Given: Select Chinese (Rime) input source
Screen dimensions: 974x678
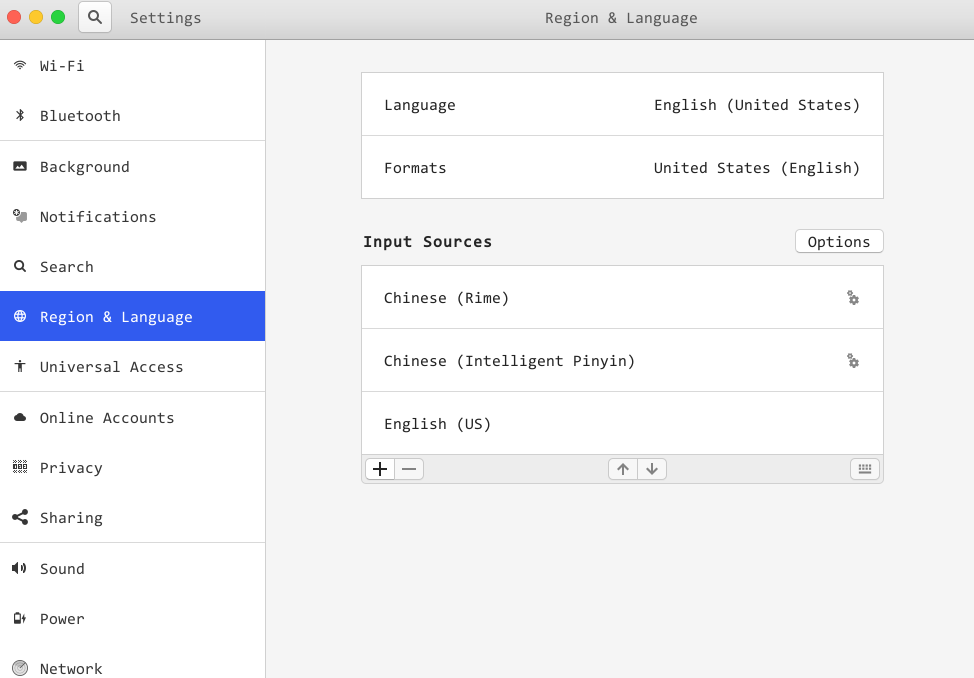Looking at the screenshot, I should coord(622,298).
